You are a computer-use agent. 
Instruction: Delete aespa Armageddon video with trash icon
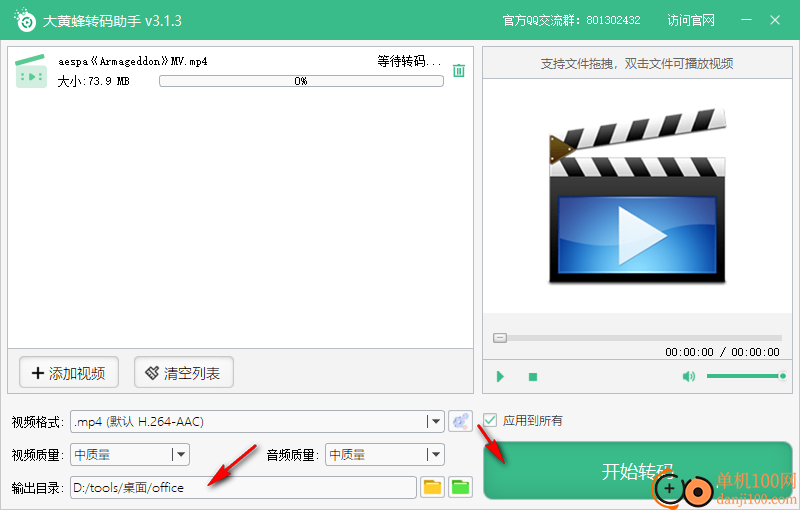coord(458,70)
